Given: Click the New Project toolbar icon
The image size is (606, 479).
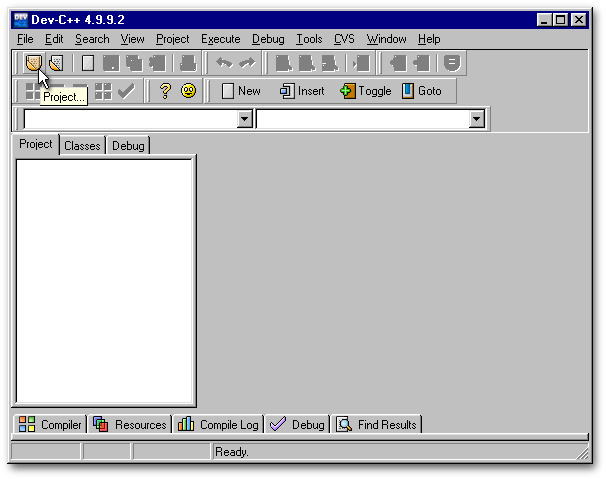Looking at the screenshot, I should pyautogui.click(x=33, y=63).
